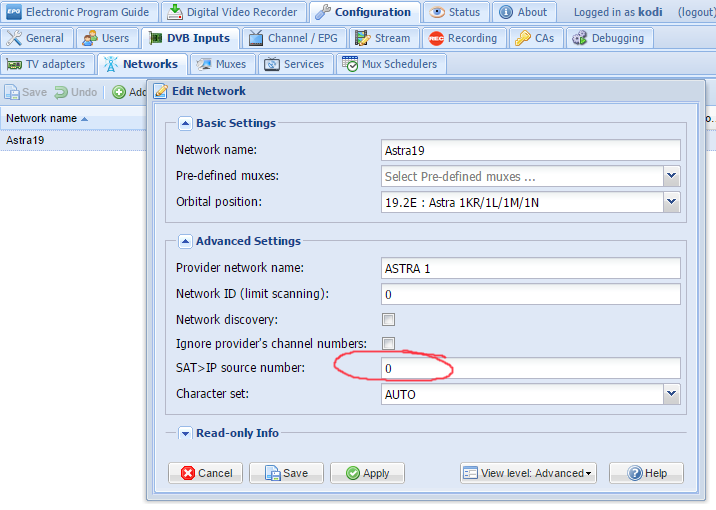Toggle Ignore provider's channel numbers checkbox
Image resolution: width=716 pixels, height=510 pixels.
click(x=388, y=344)
